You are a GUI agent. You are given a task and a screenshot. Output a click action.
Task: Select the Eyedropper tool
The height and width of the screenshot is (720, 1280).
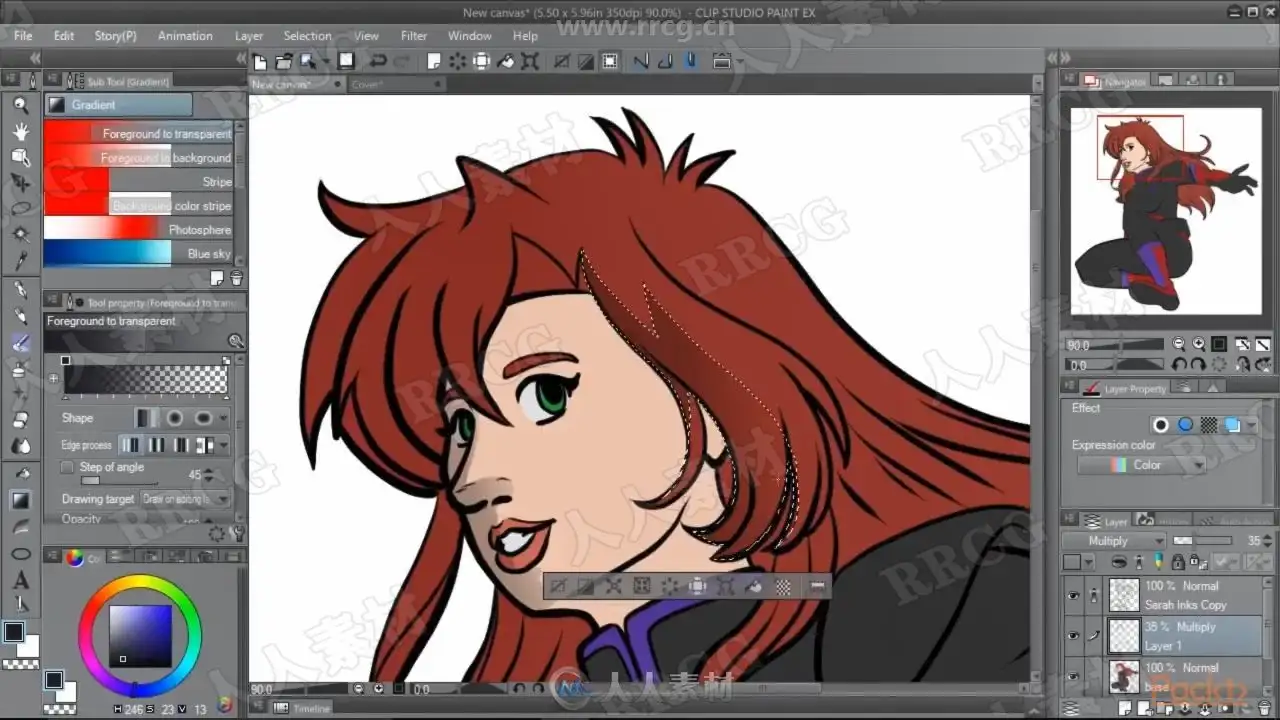(20, 261)
